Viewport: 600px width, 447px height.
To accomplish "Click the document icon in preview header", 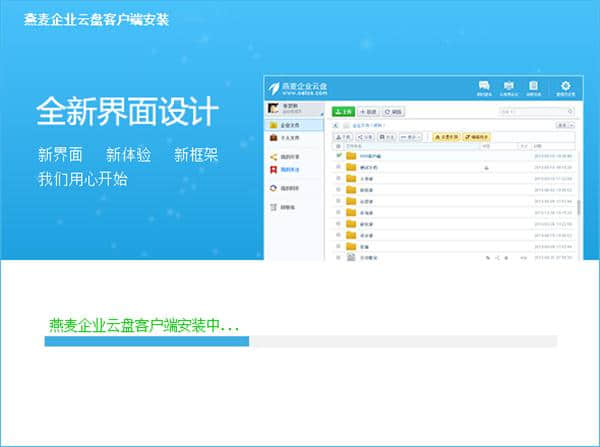I will point(533,88).
